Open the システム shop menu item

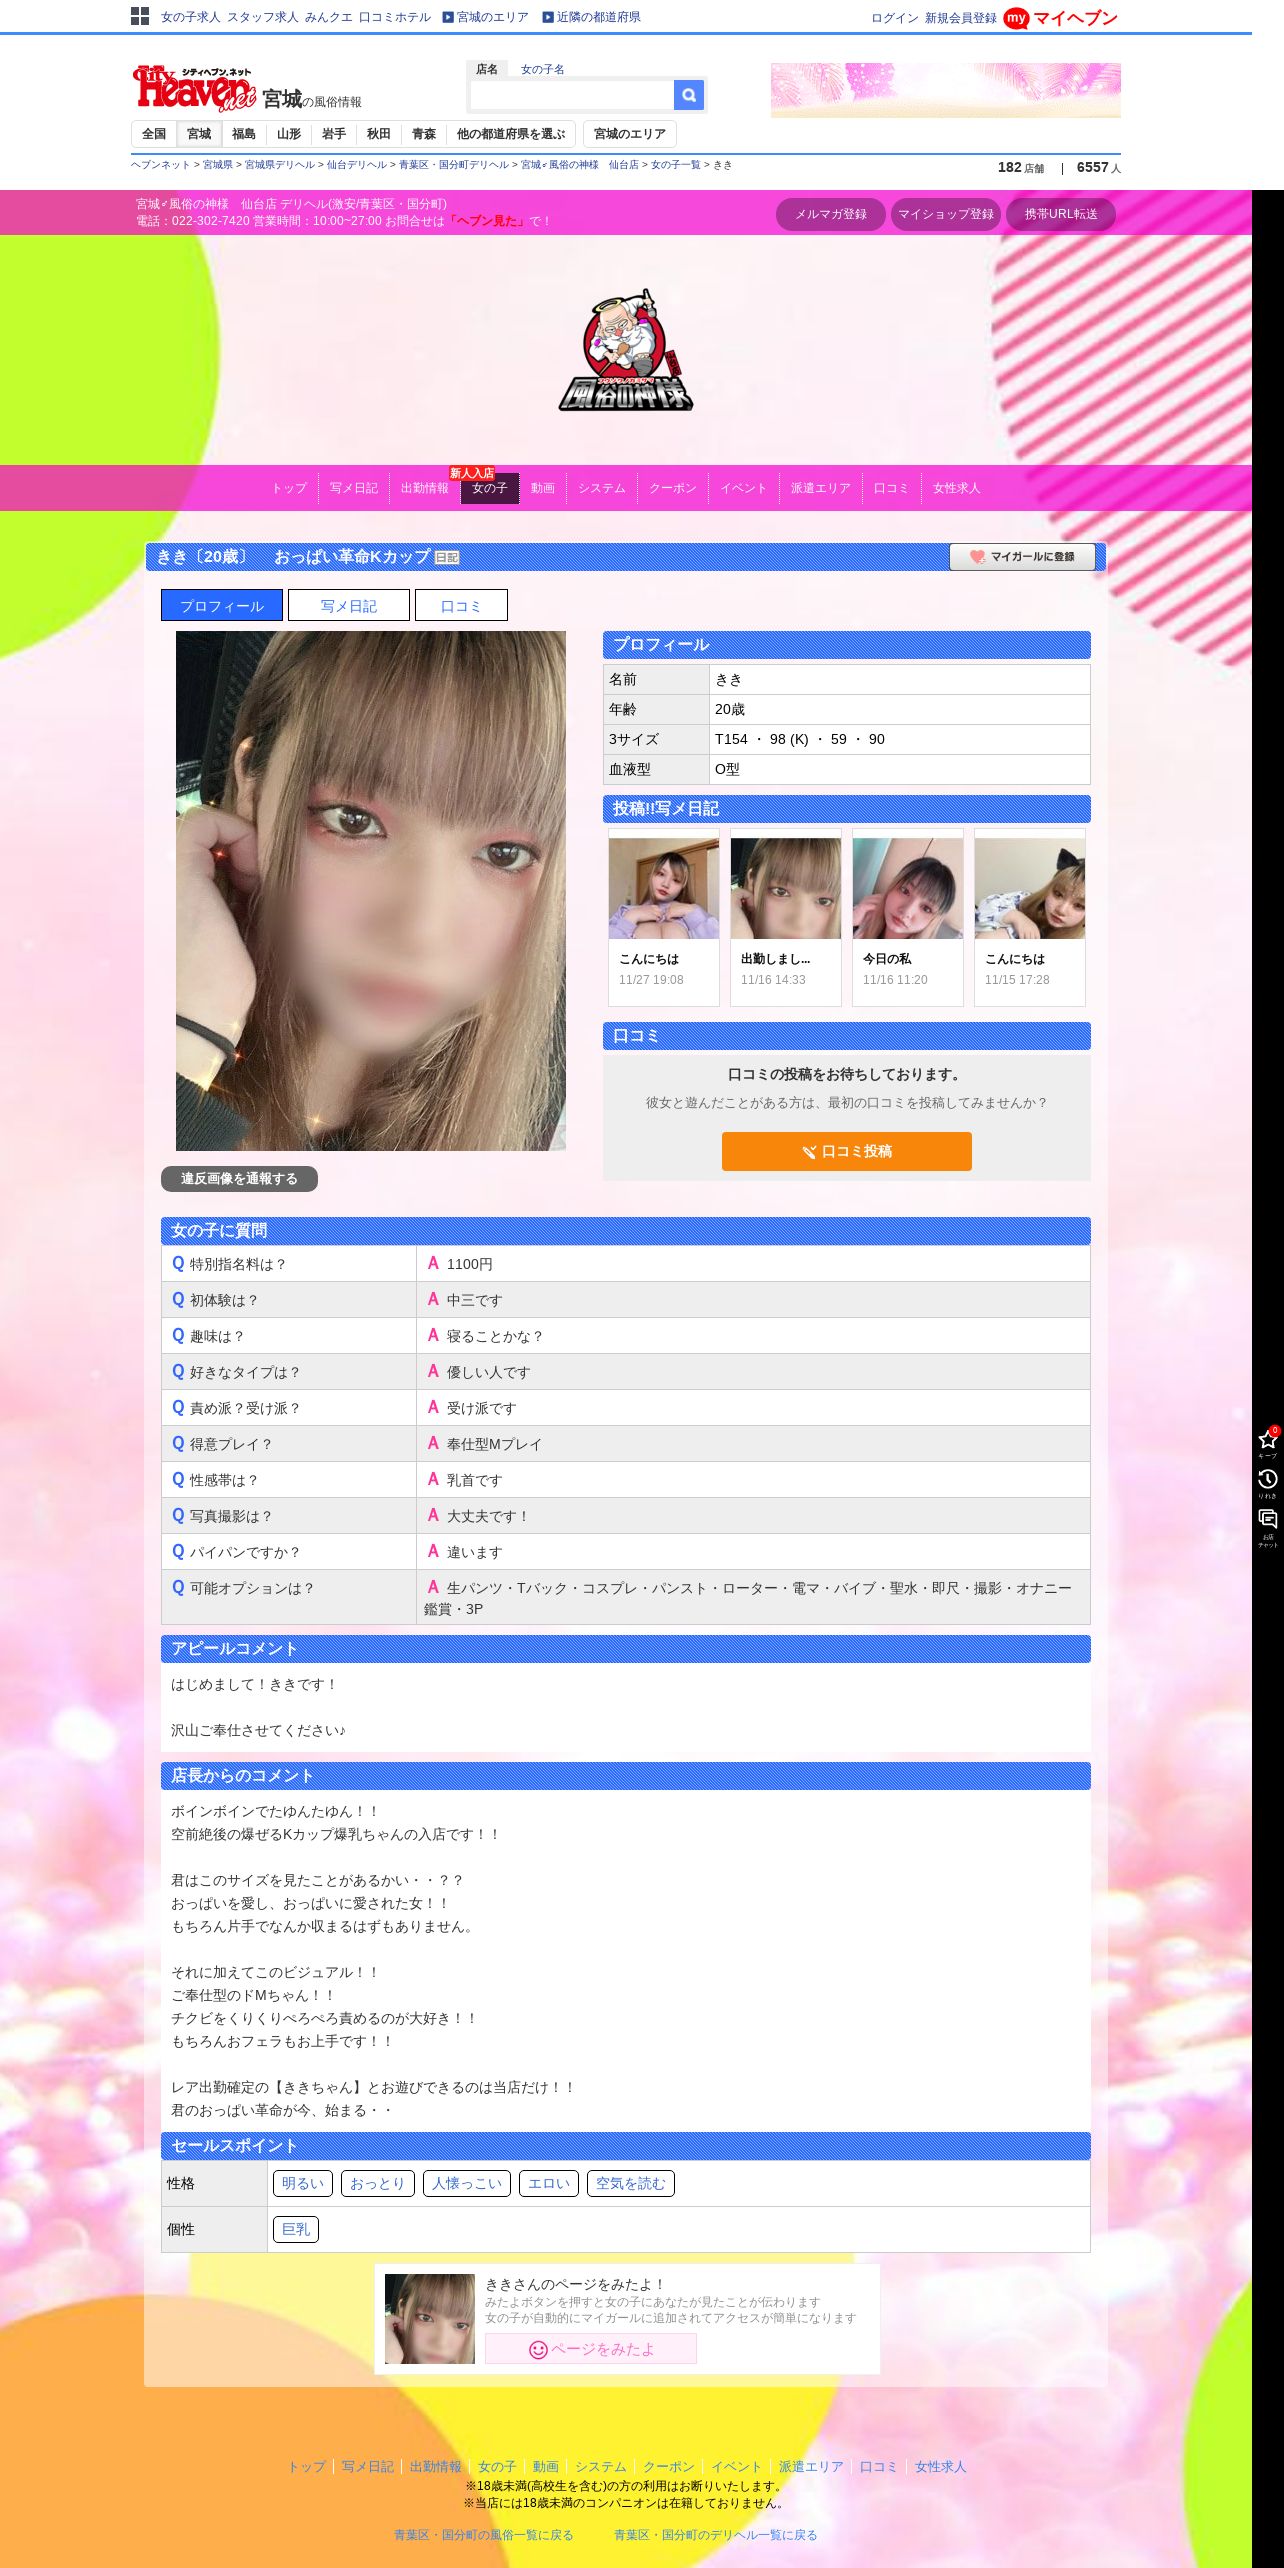pyautogui.click(x=602, y=488)
